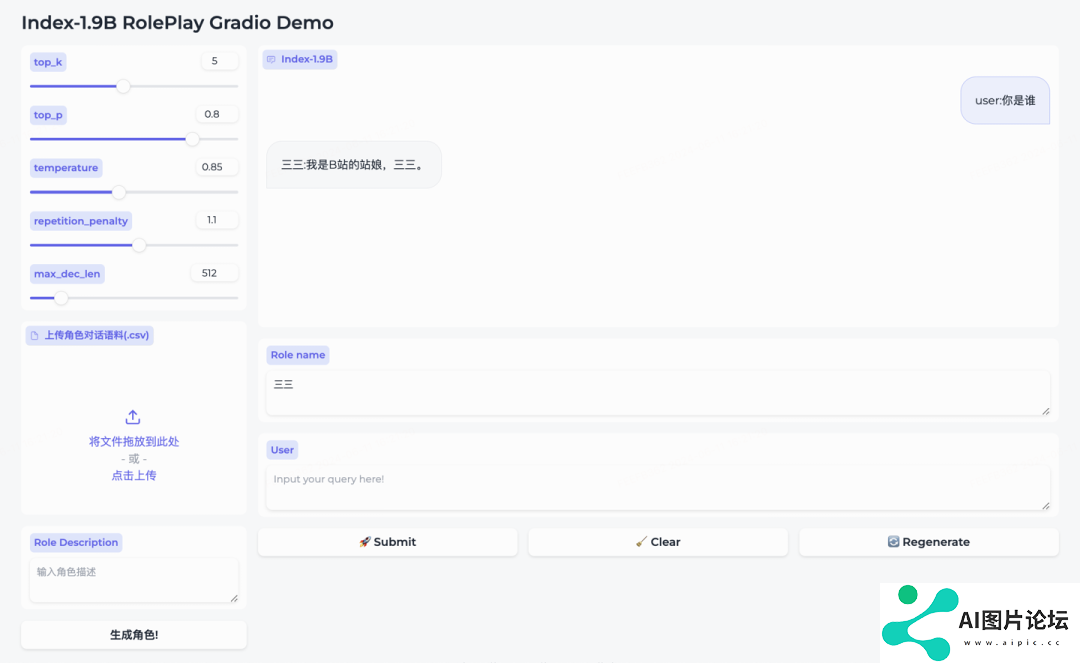Click the 点击上传 upload link
This screenshot has height=663, width=1080.
pyautogui.click(x=134, y=475)
